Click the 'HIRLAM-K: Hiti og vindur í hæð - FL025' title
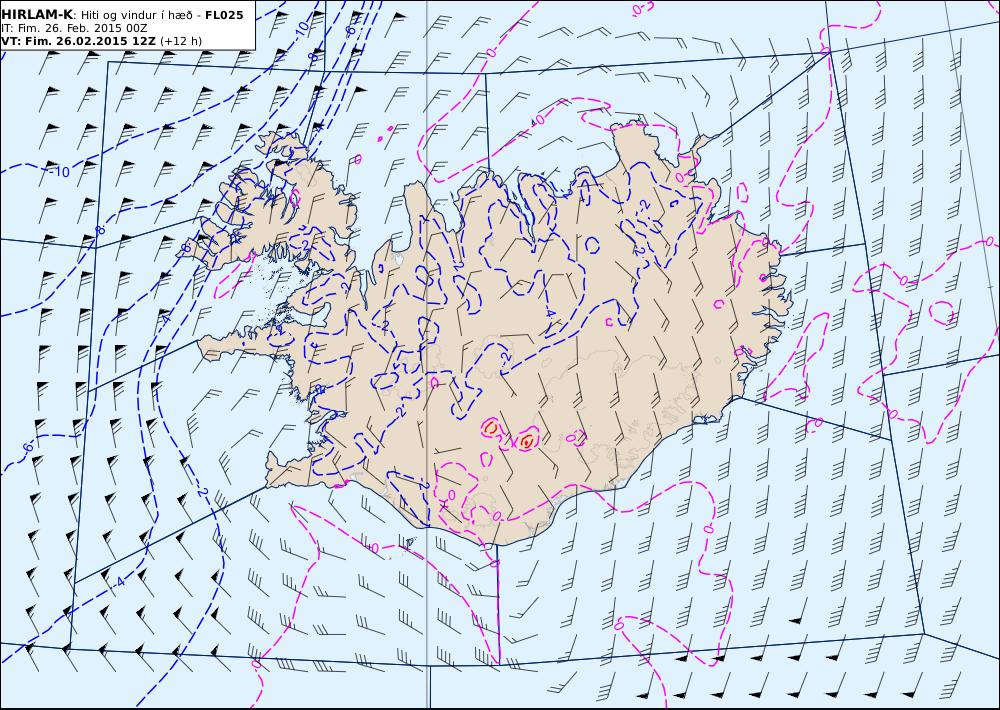 pos(122,15)
